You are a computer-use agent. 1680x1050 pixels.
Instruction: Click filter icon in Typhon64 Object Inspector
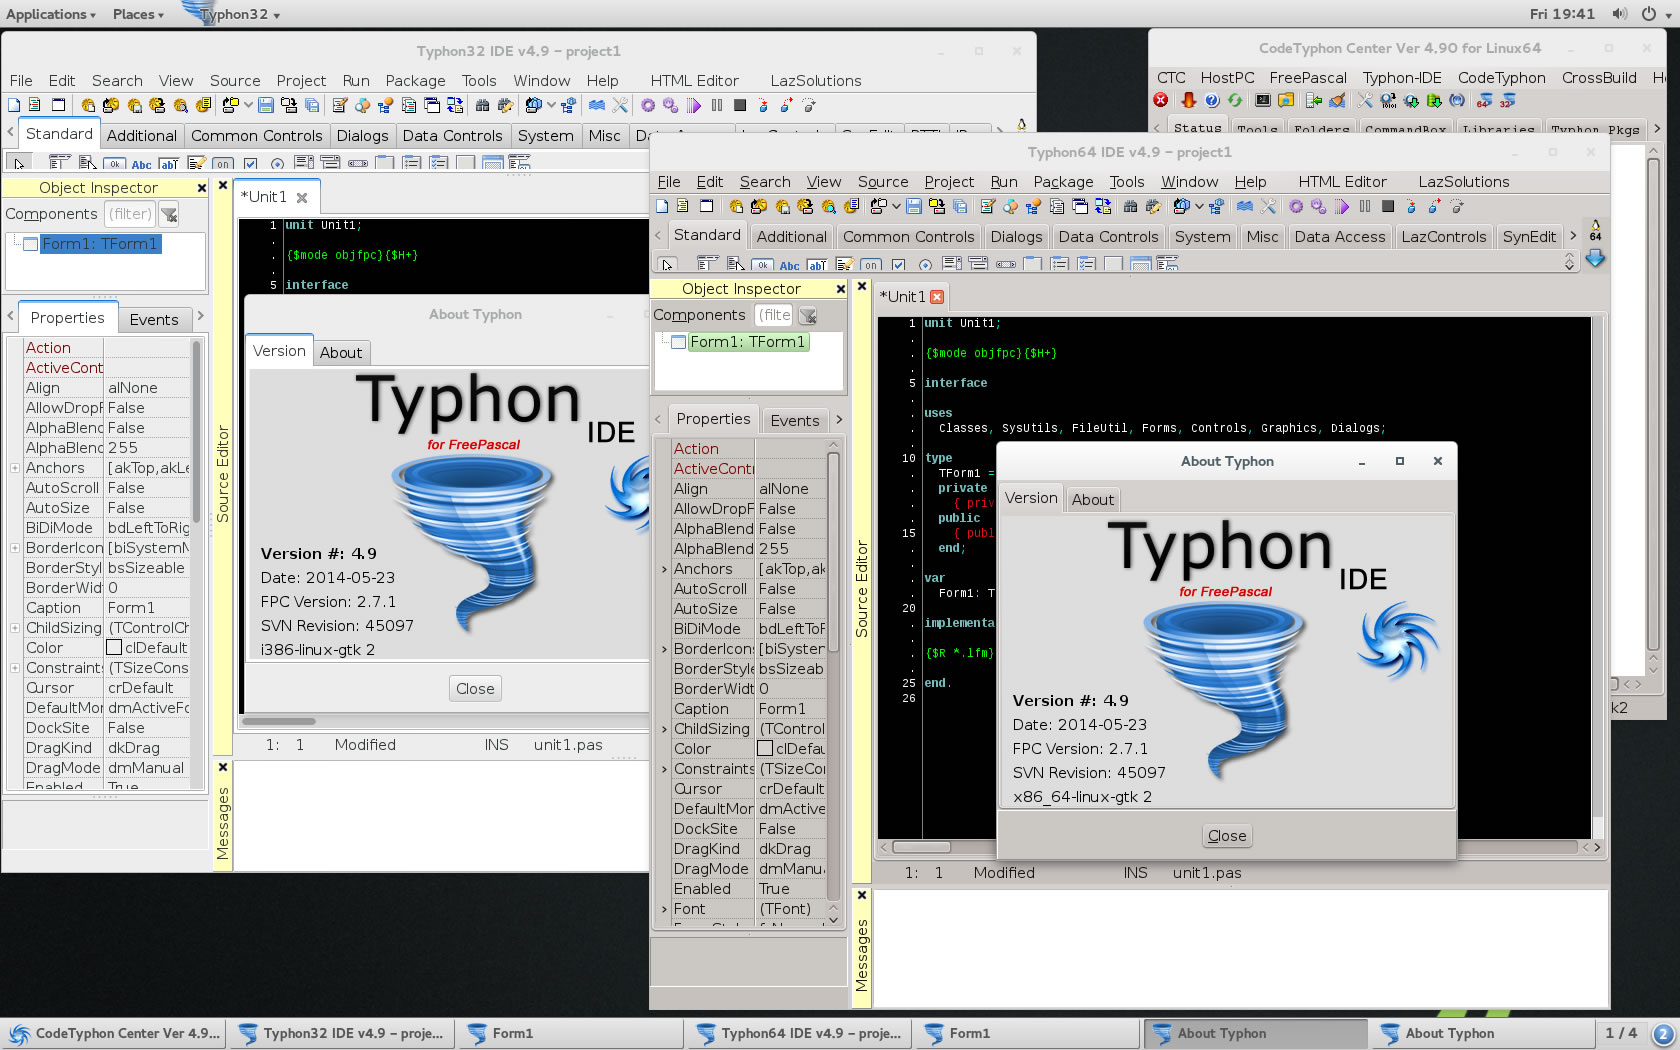[x=808, y=316]
